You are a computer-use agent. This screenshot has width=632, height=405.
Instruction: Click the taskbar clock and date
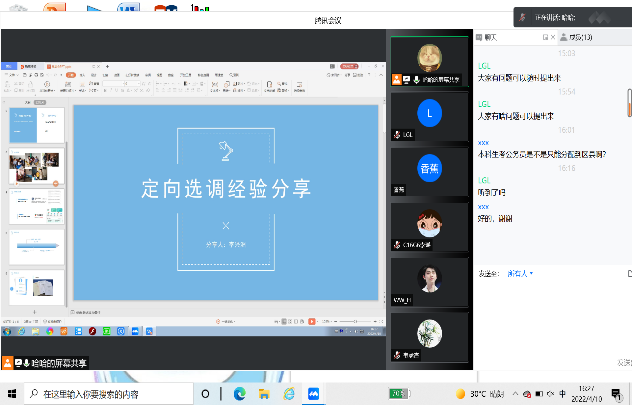tap(583, 394)
